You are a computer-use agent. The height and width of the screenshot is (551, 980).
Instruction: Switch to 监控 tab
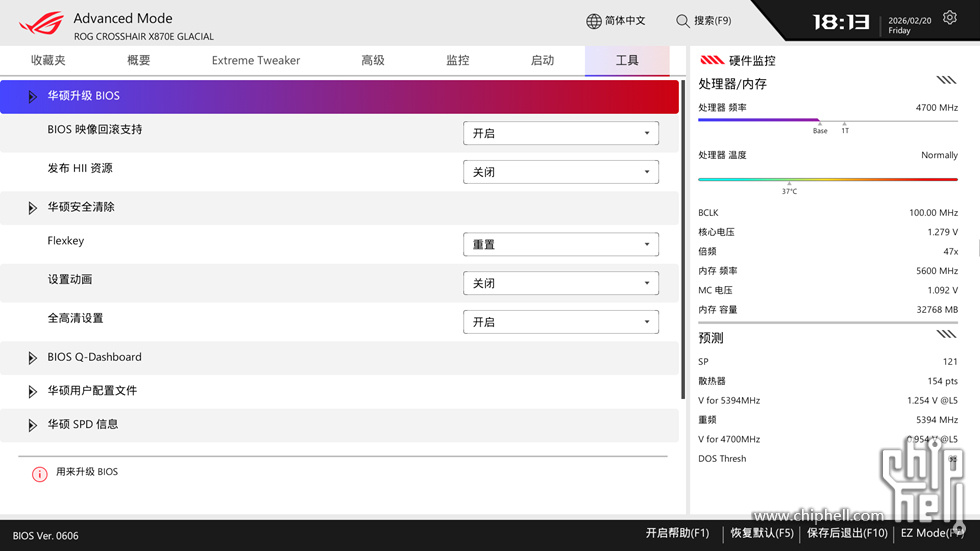[457, 60]
